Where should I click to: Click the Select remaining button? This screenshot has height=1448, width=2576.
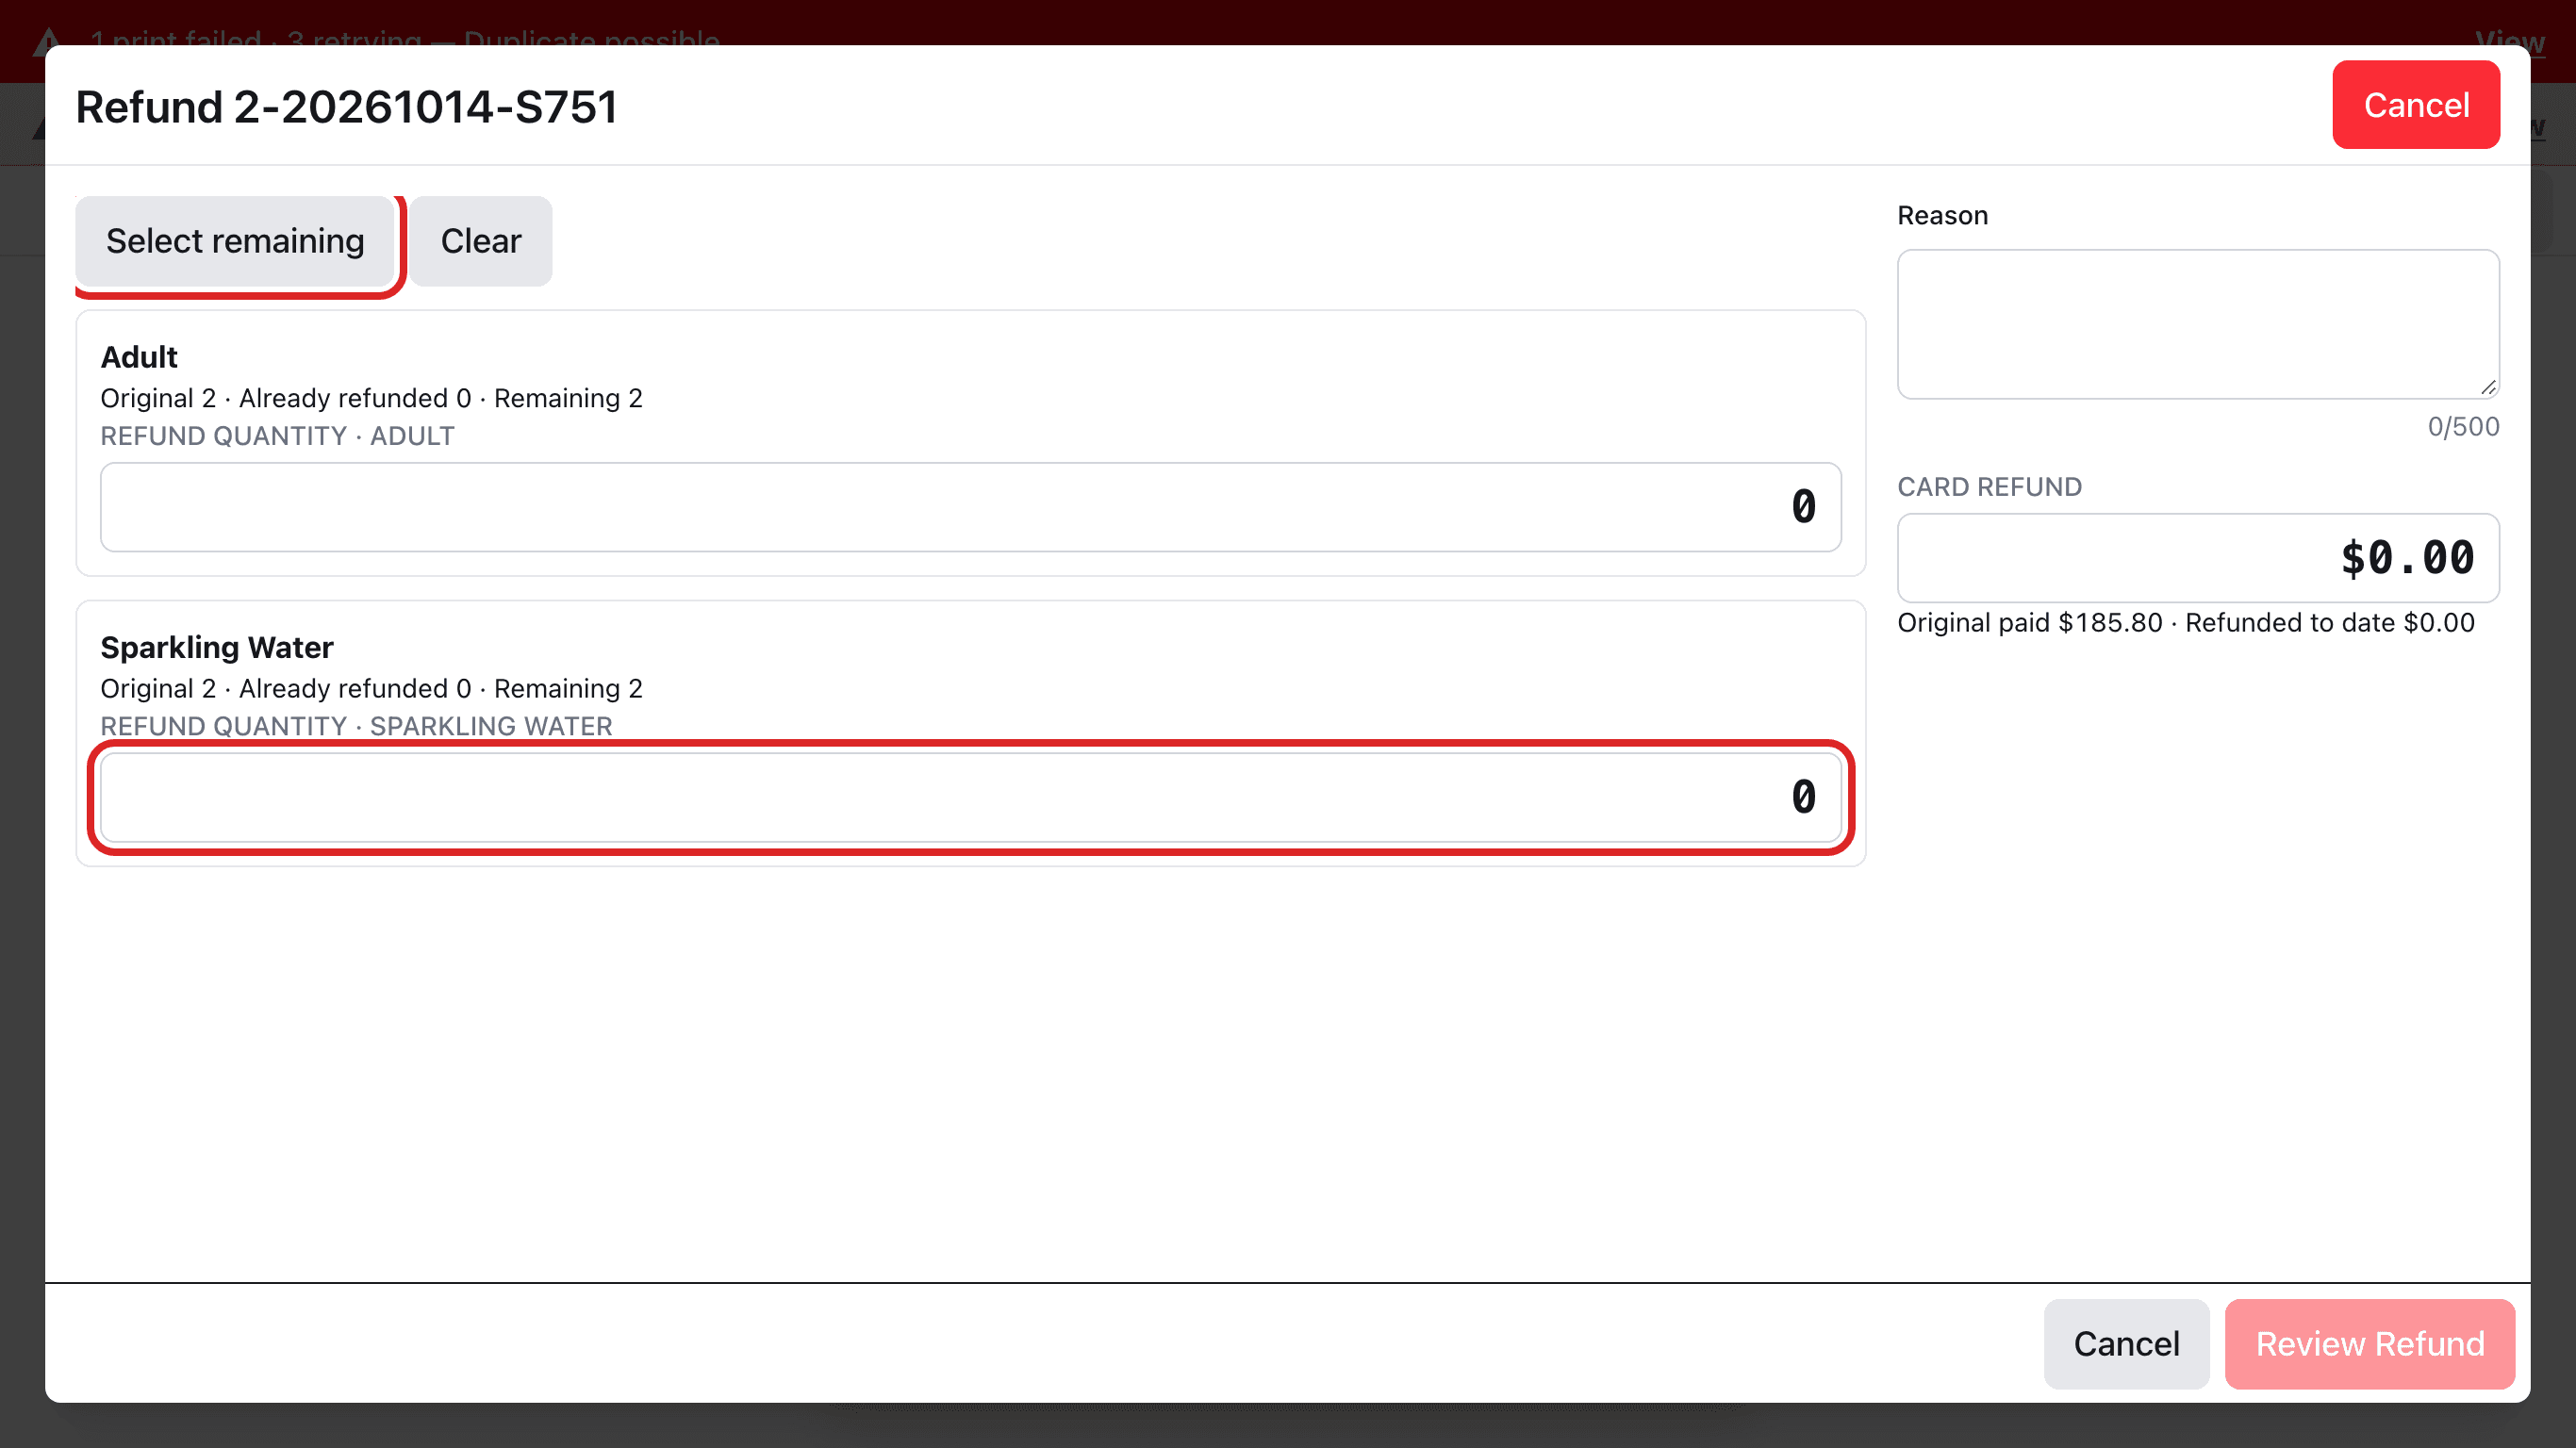235,241
